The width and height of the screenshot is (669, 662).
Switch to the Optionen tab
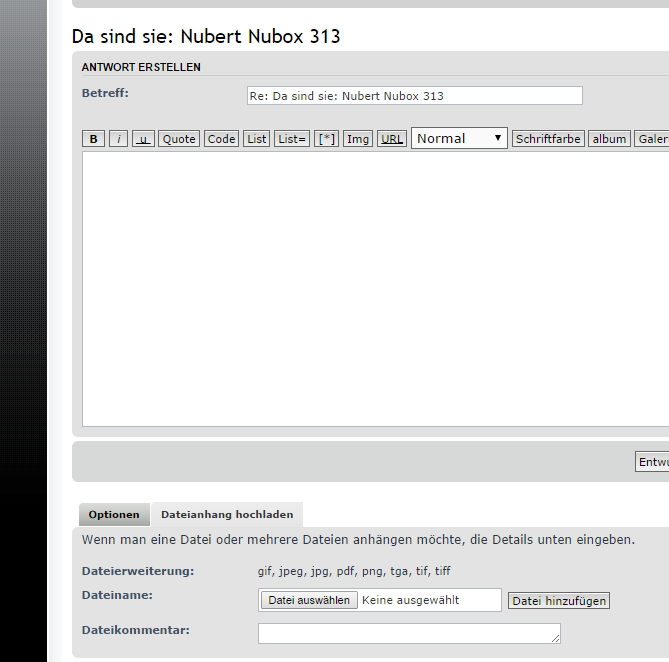114,515
